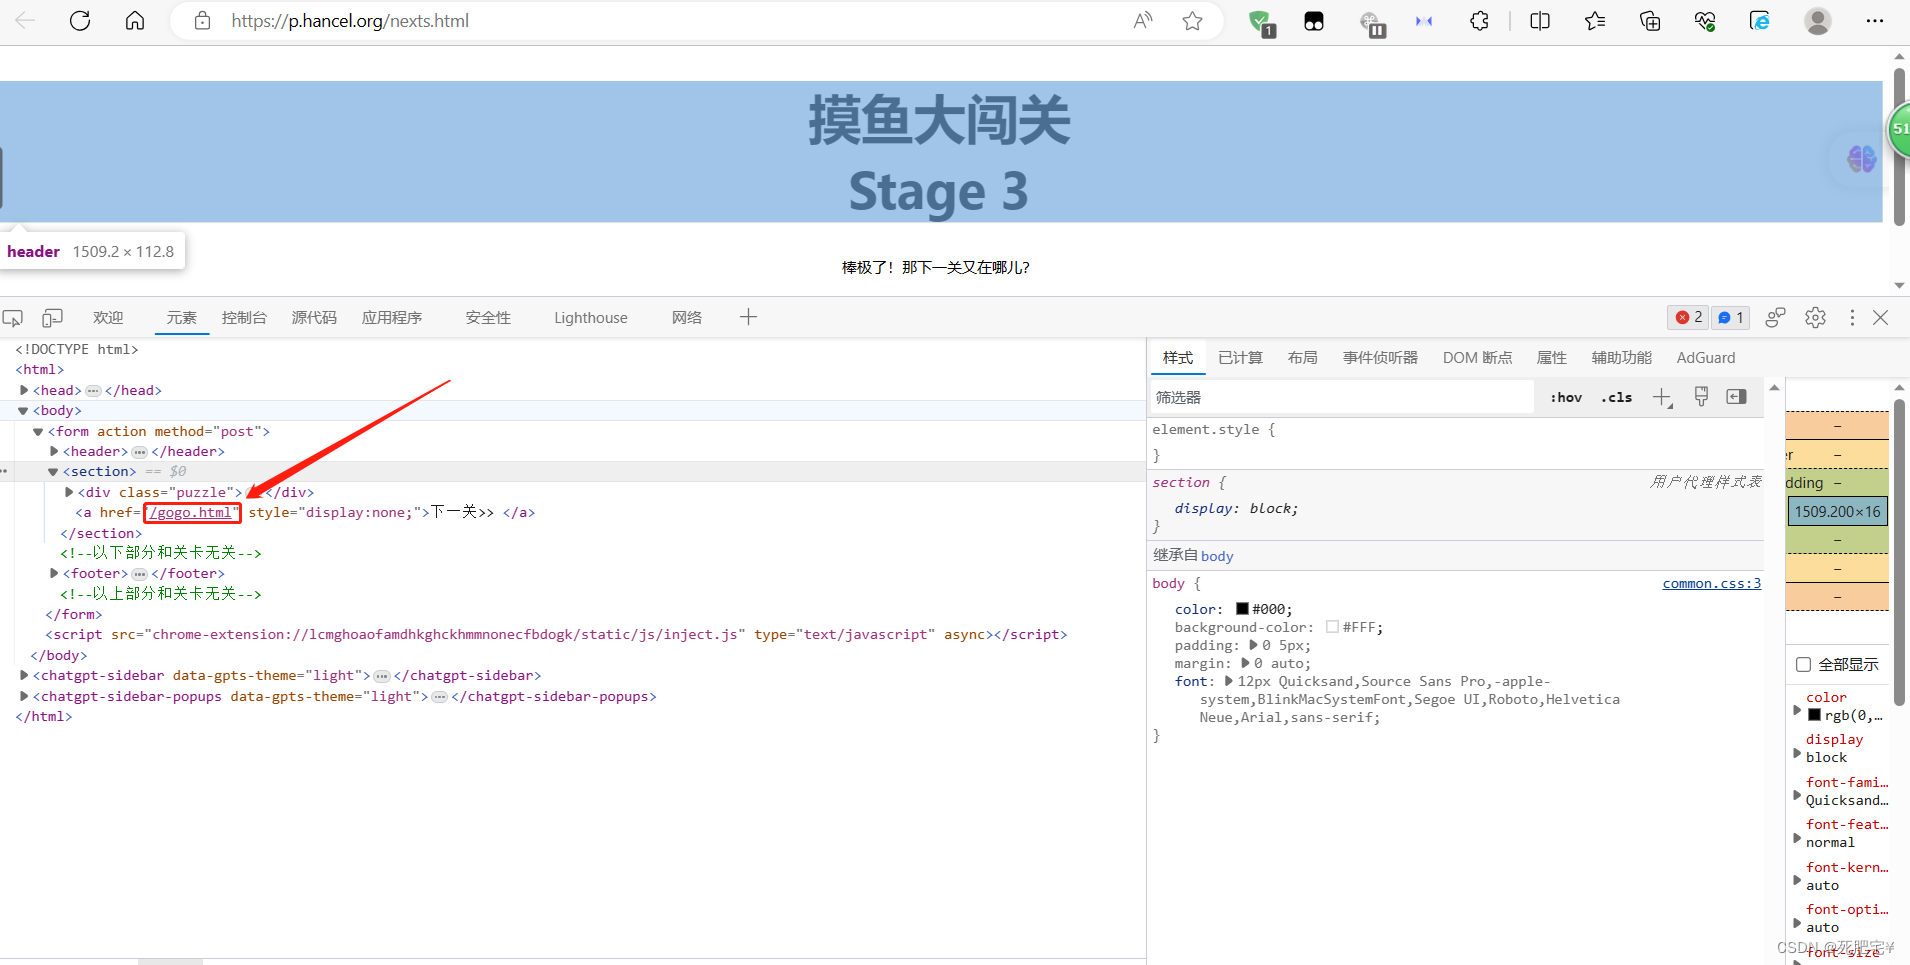The image size is (1910, 965).
Task: Click the body link next to 继承自
Action: (1217, 556)
